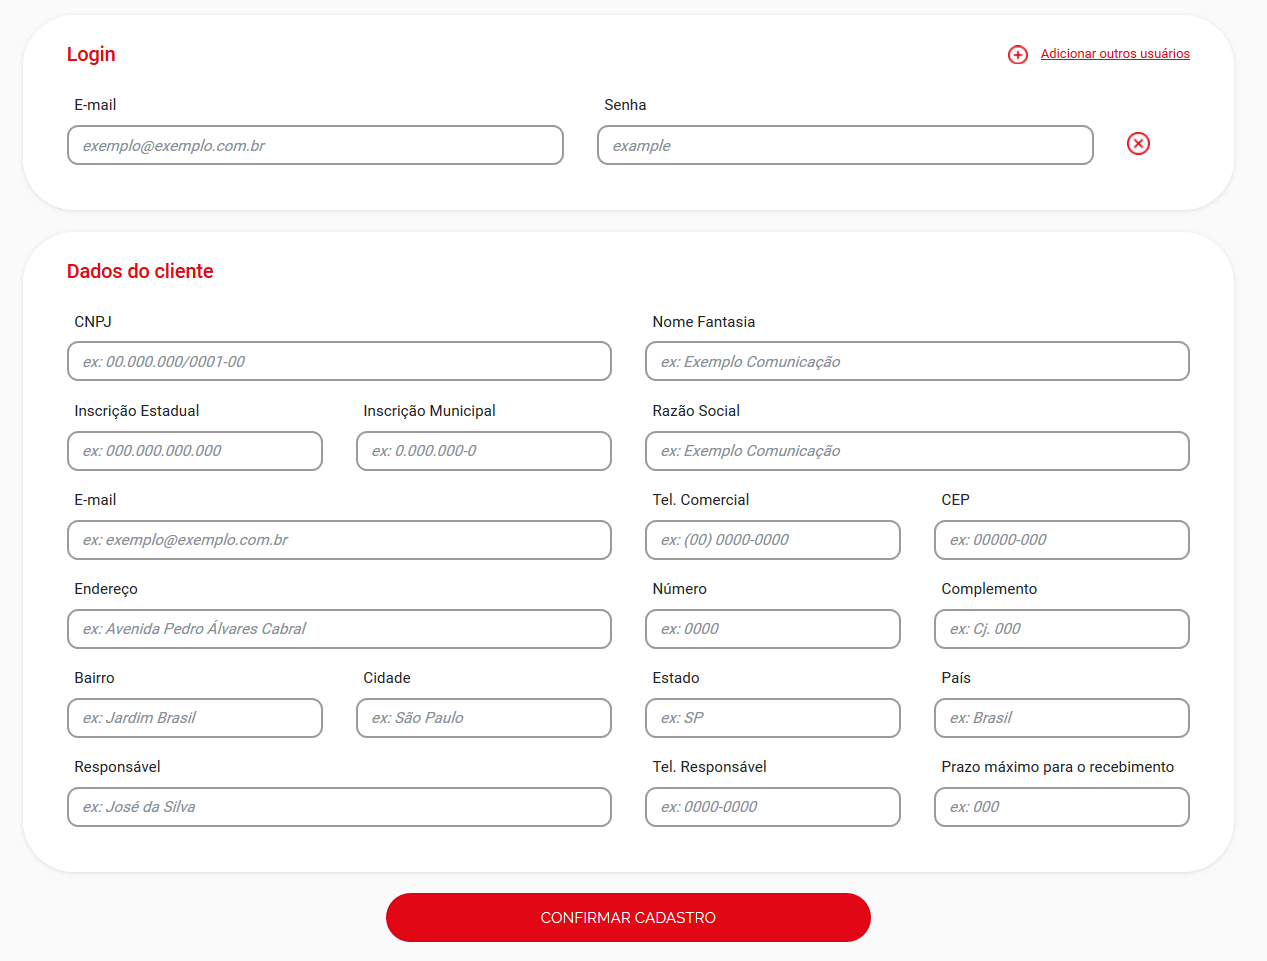The width and height of the screenshot is (1267, 961).
Task: Click the Tel. Comercial field
Action: [773, 540]
